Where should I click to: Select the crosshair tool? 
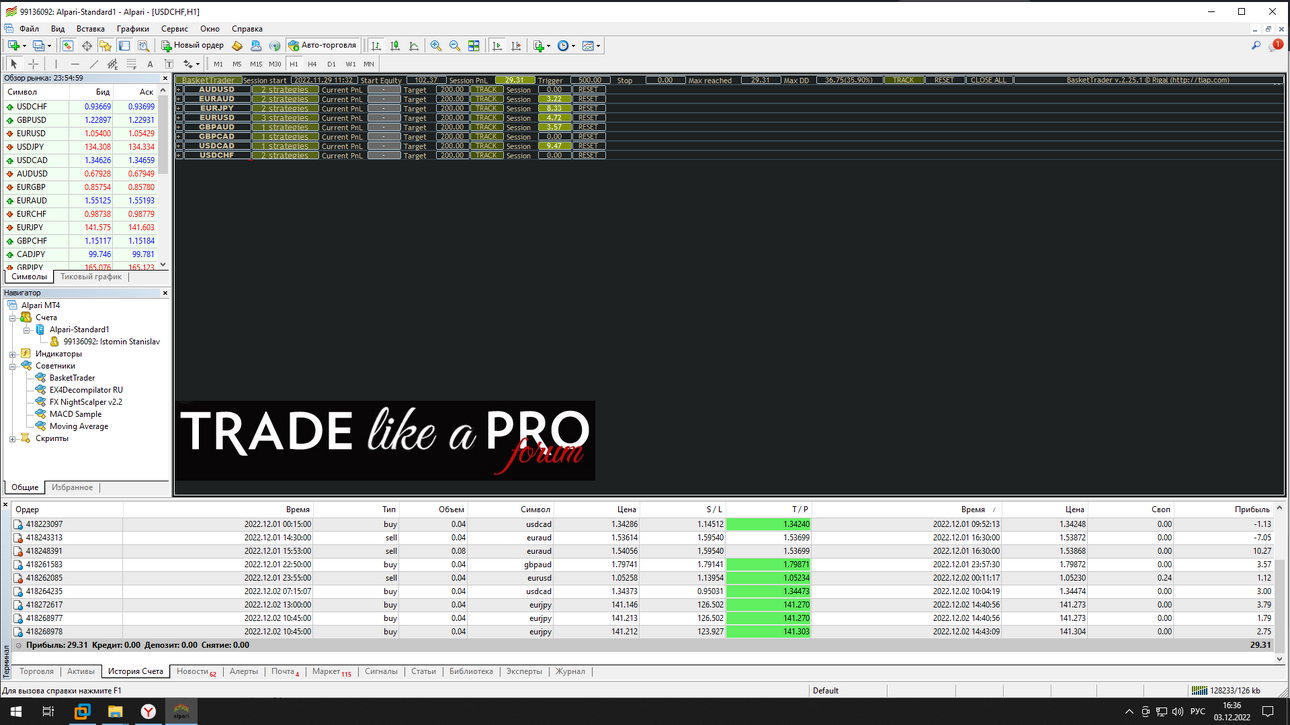click(33, 64)
